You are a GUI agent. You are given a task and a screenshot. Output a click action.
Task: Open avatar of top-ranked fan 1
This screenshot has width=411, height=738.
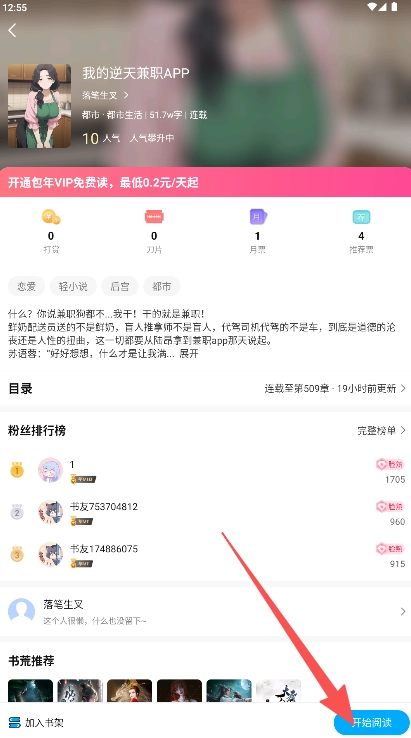tap(50, 470)
